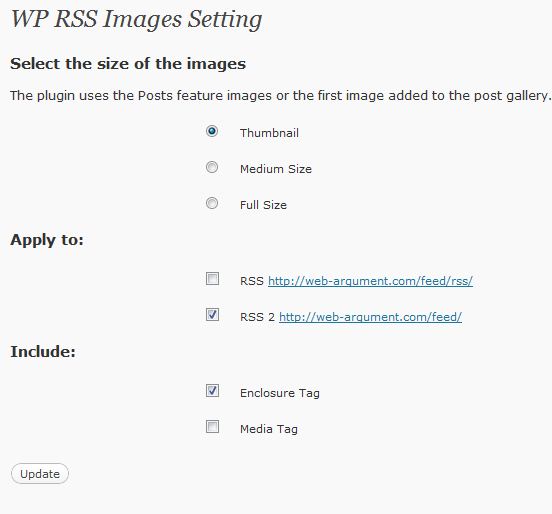Screen dimensions: 552x514
Task: Click the Medium Size label text
Action: point(276,169)
